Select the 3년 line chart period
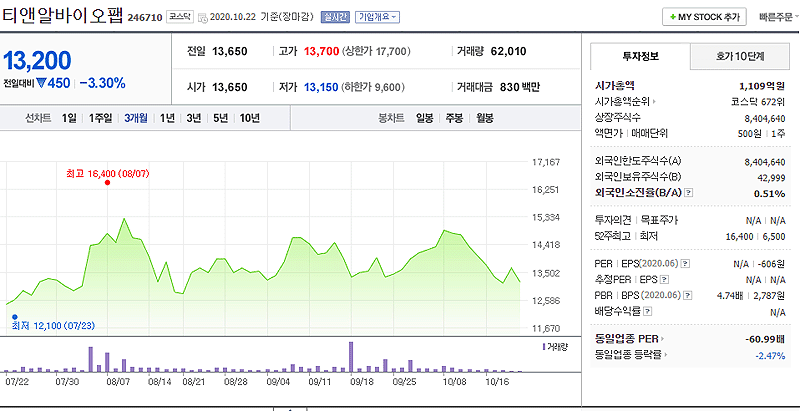Screen dimensions: 800x411 click(193, 118)
